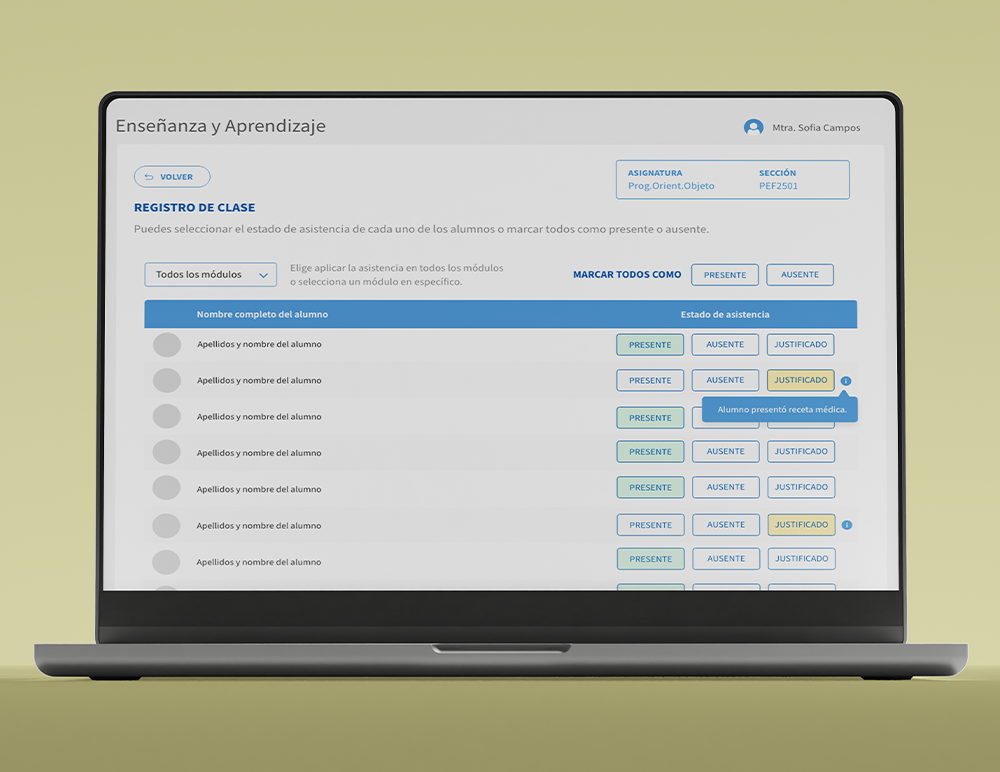Select the fourth student's avatar placeholder
1000x772 pixels.
click(167, 453)
